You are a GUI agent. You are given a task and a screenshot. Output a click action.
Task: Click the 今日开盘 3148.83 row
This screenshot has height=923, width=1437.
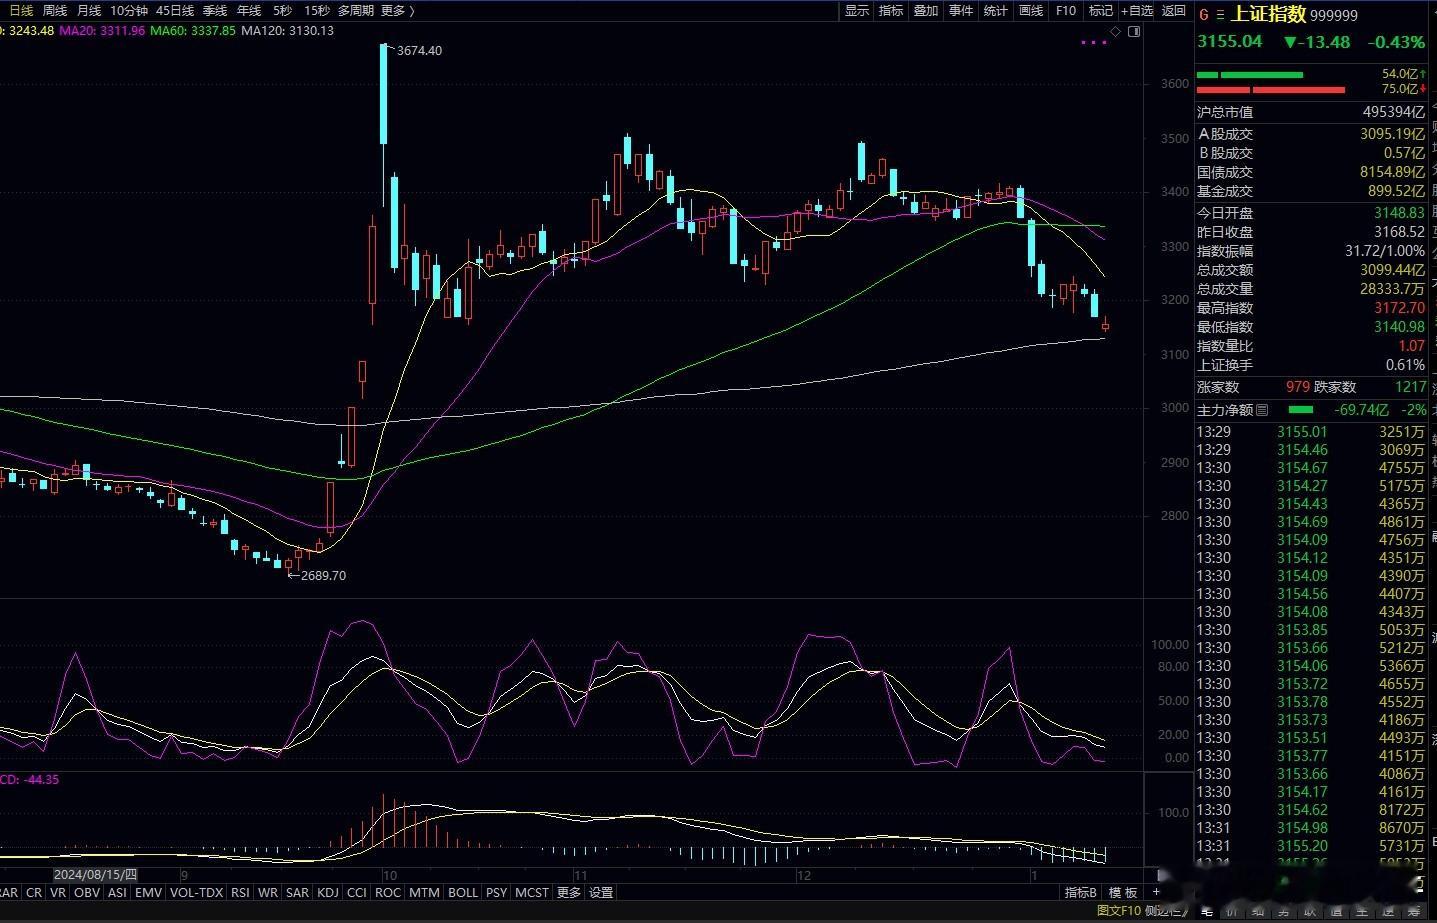pos(1311,212)
